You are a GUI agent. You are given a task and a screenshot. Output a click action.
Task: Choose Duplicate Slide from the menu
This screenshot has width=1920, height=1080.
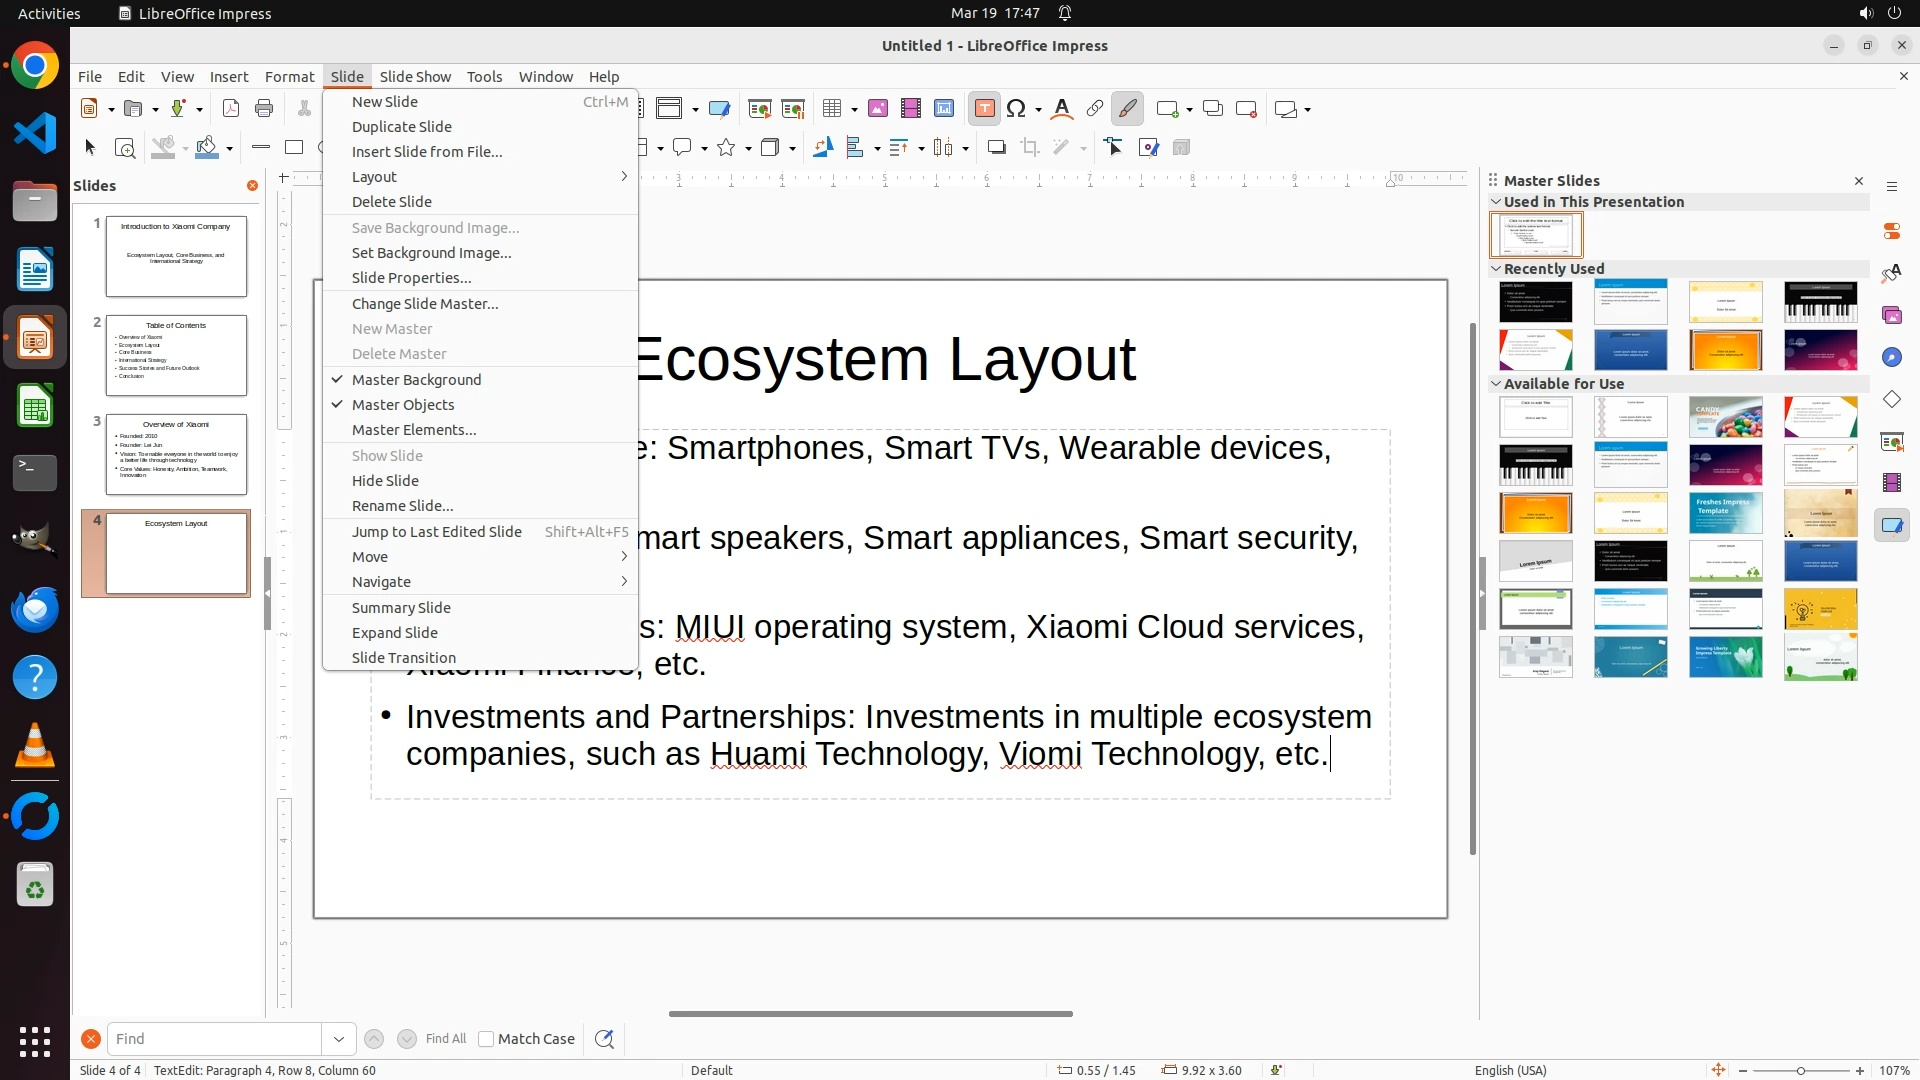pos(401,127)
